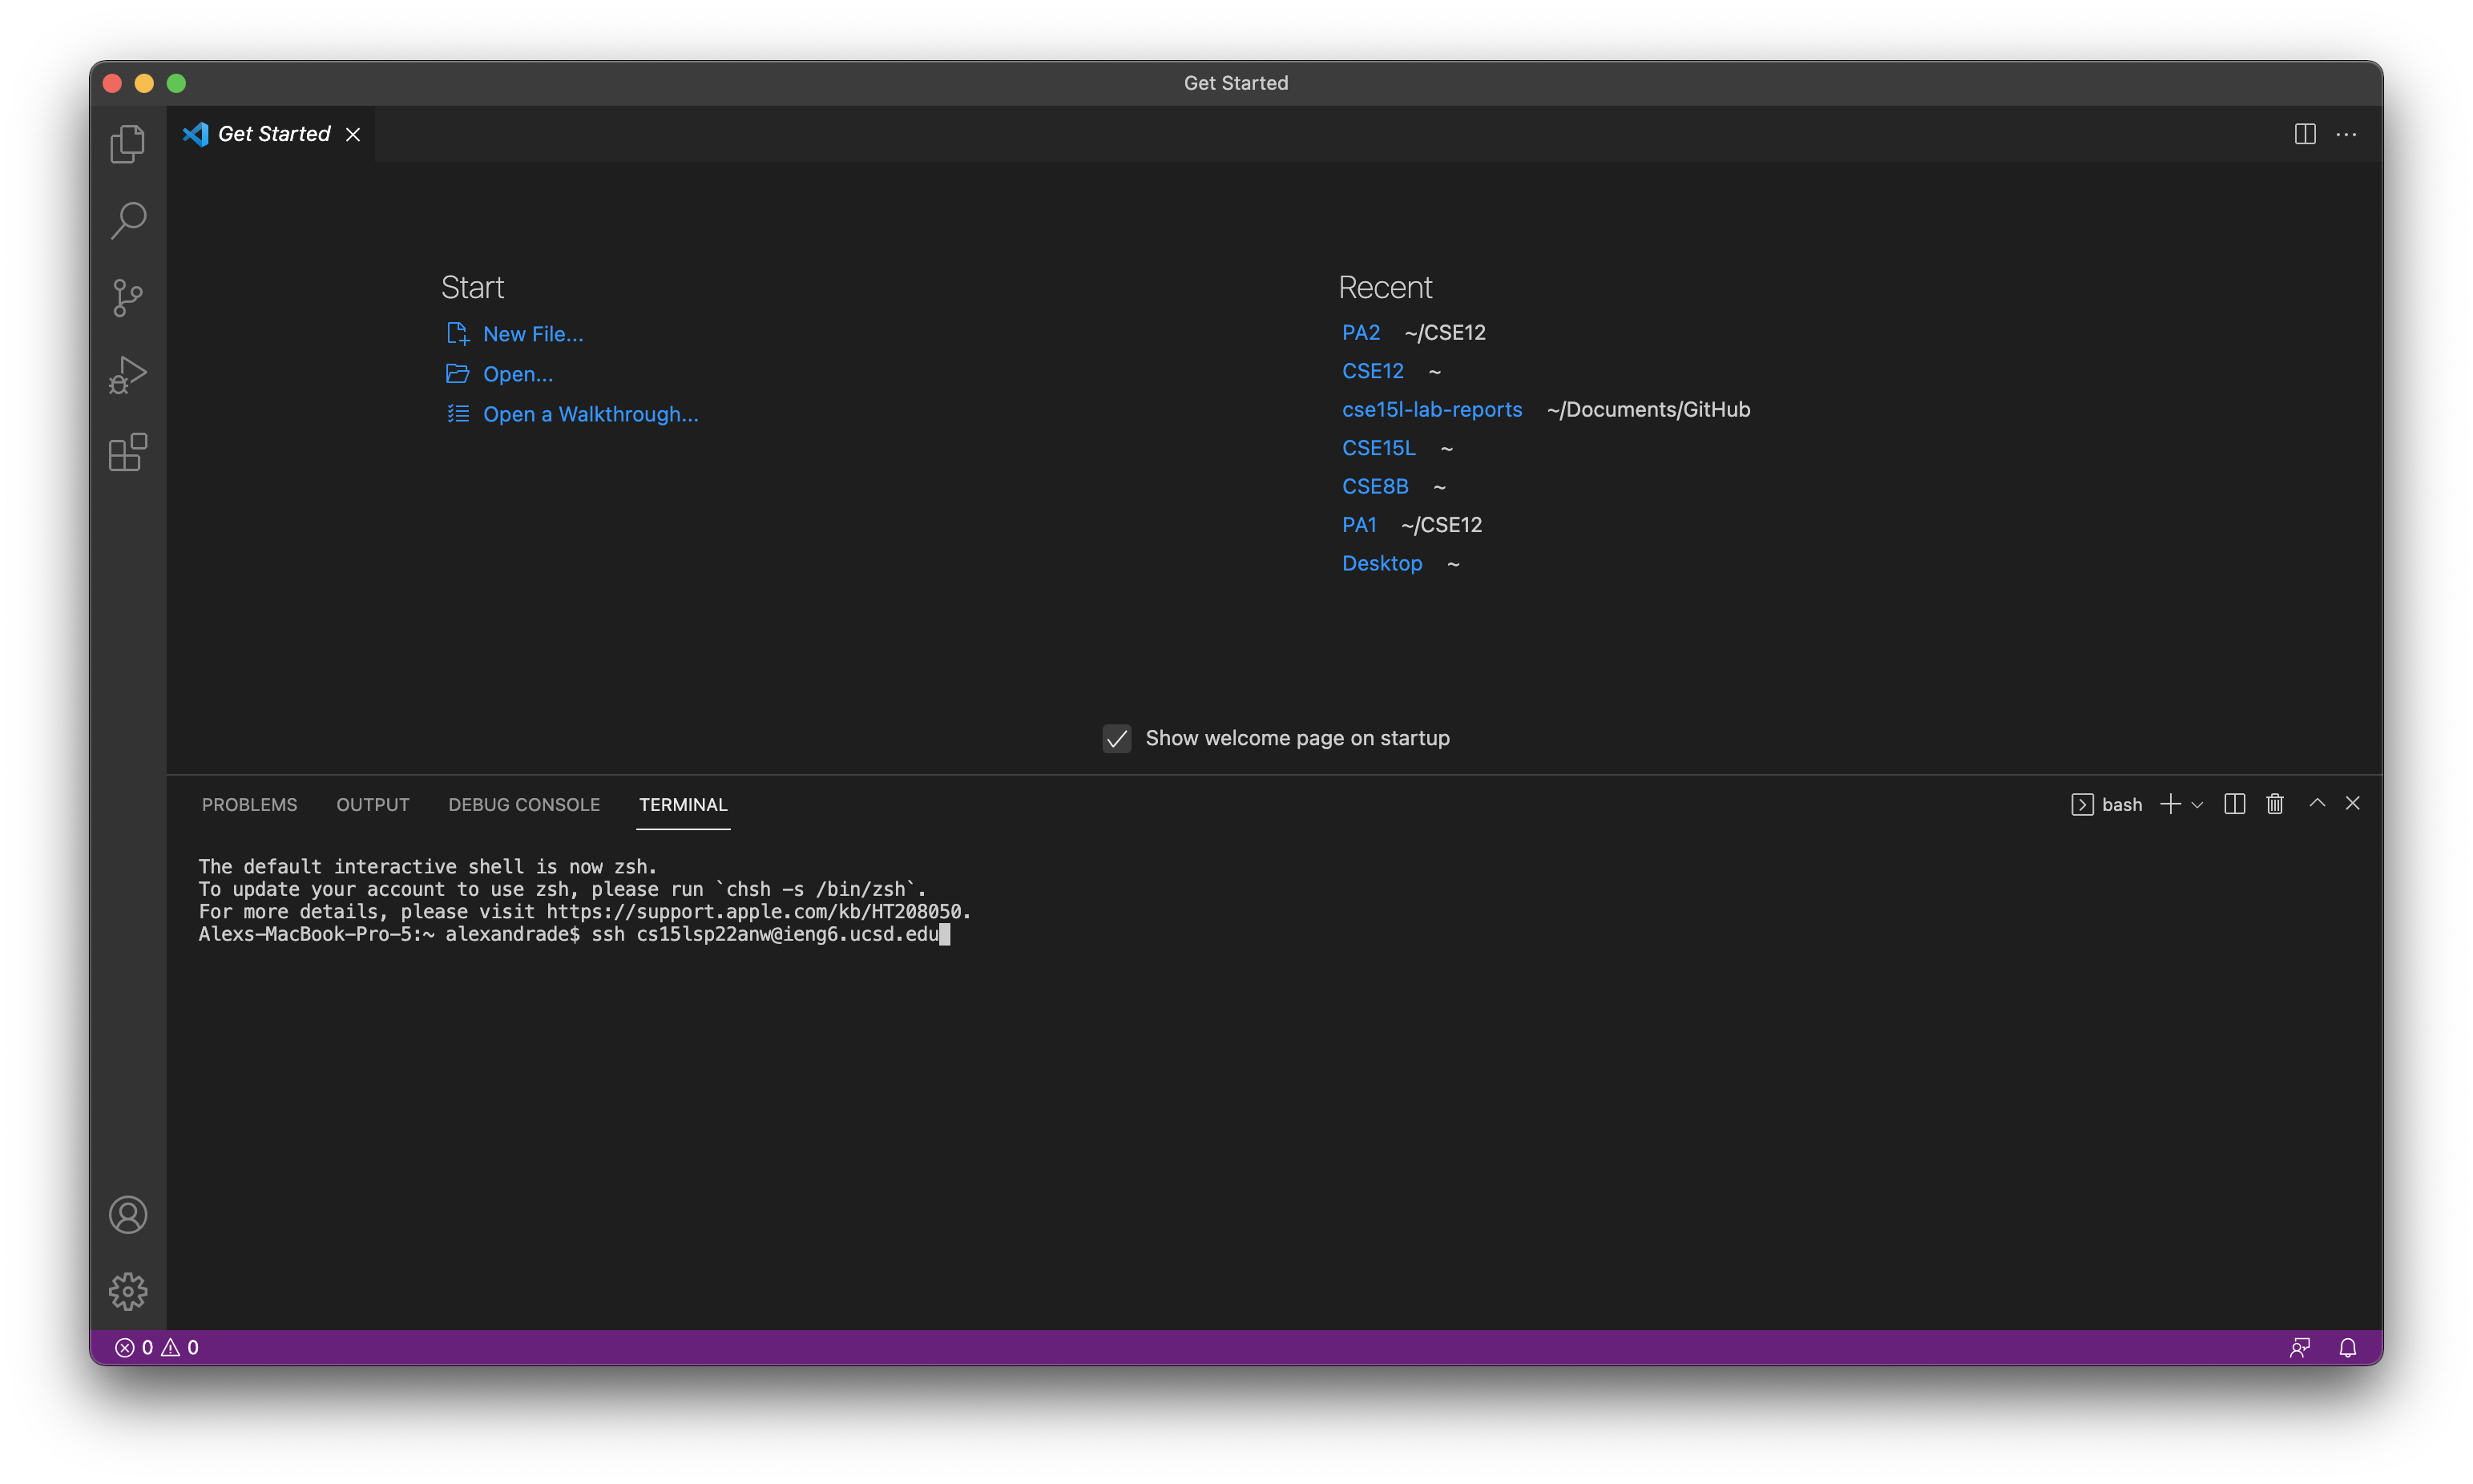
Task: Switch to the DEBUG CONSOLE tab
Action: click(x=524, y=804)
